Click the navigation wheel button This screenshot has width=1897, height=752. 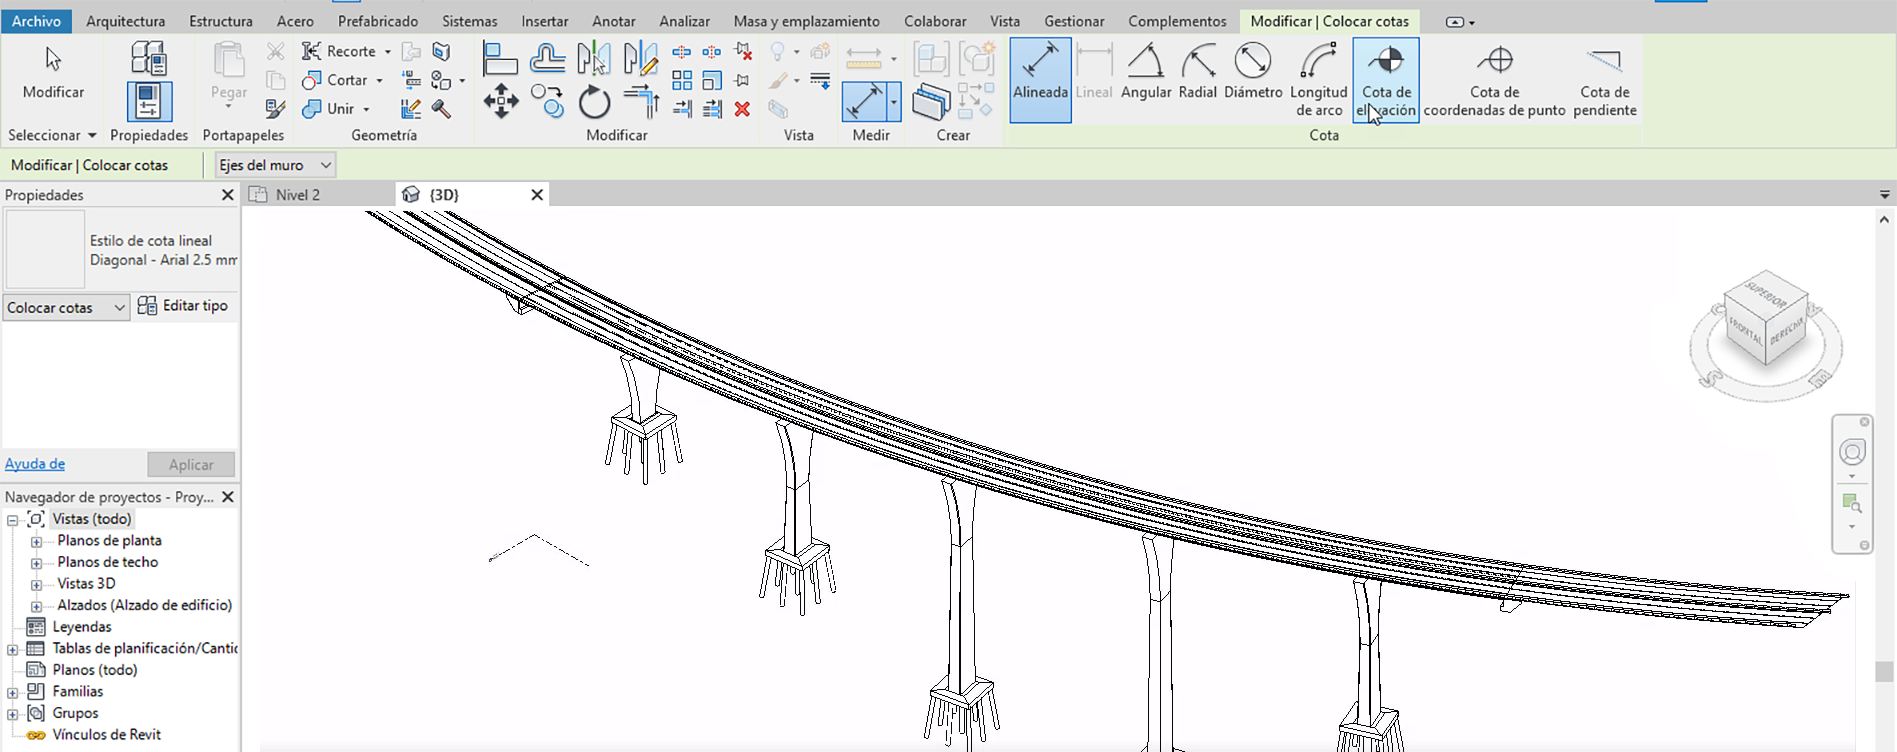point(1852,452)
